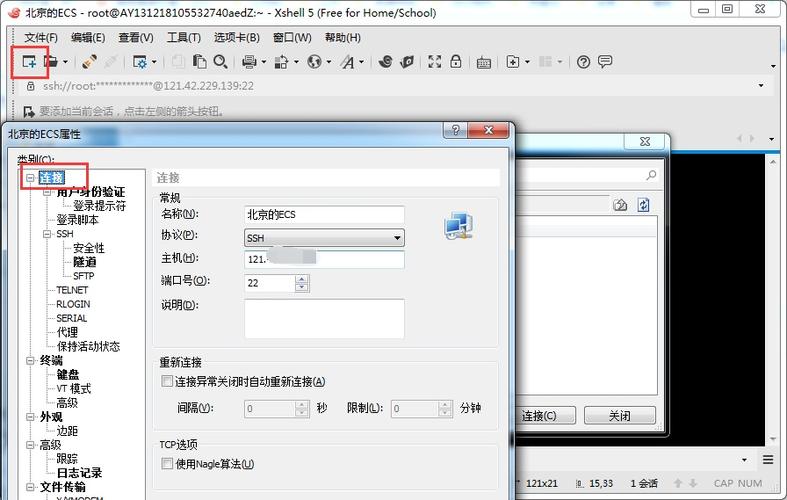The image size is (787, 500).
Task: Collapse the 终端 tree node
Action: tap(30, 360)
